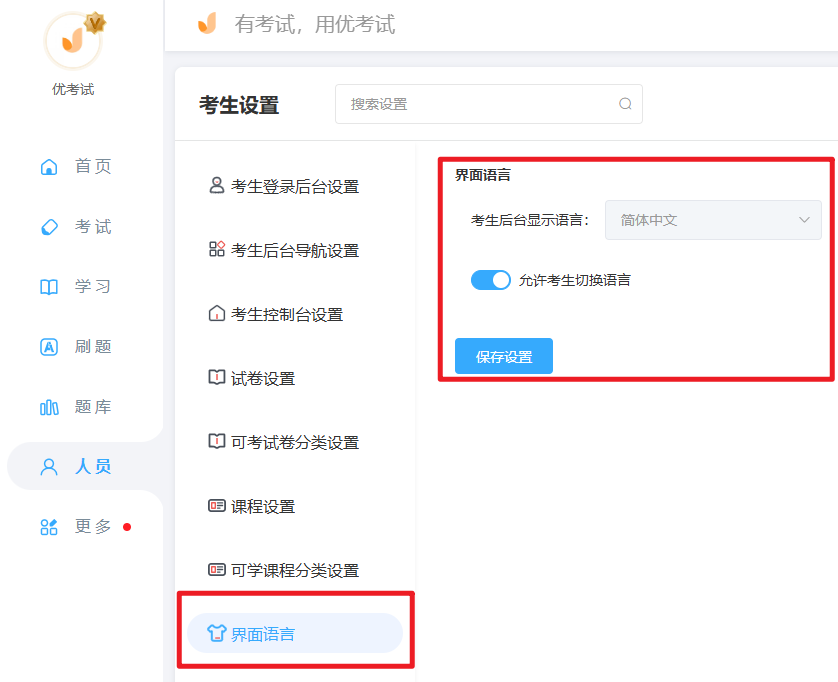Screen dimensions: 838x682
Task: Click the 保存设置 button
Action: (503, 356)
